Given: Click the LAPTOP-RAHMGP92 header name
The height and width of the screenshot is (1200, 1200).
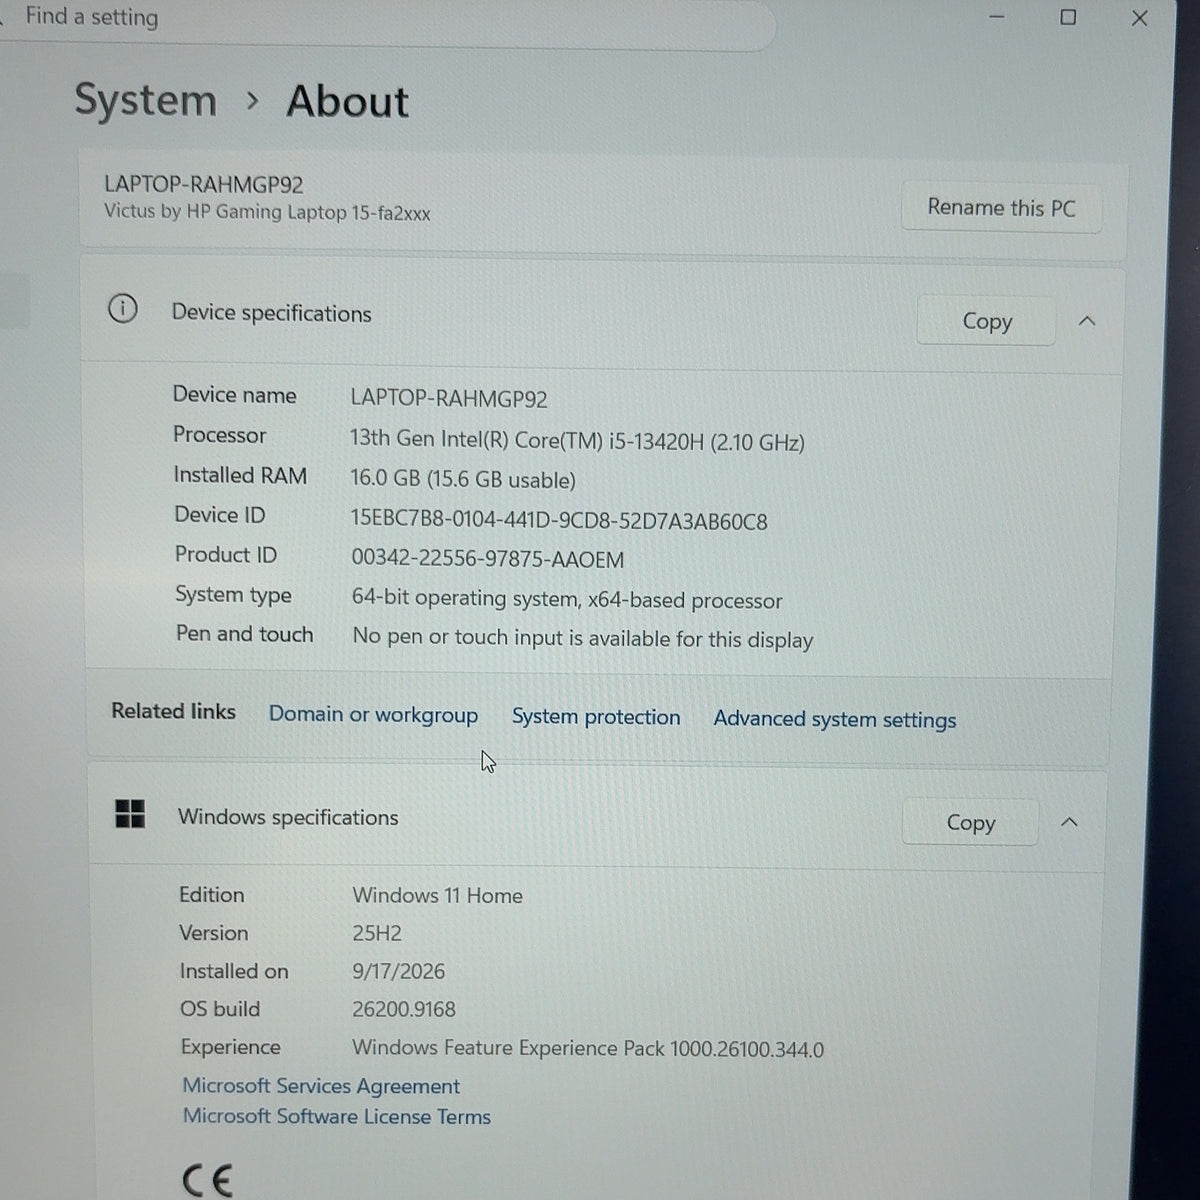Looking at the screenshot, I should click(x=204, y=184).
